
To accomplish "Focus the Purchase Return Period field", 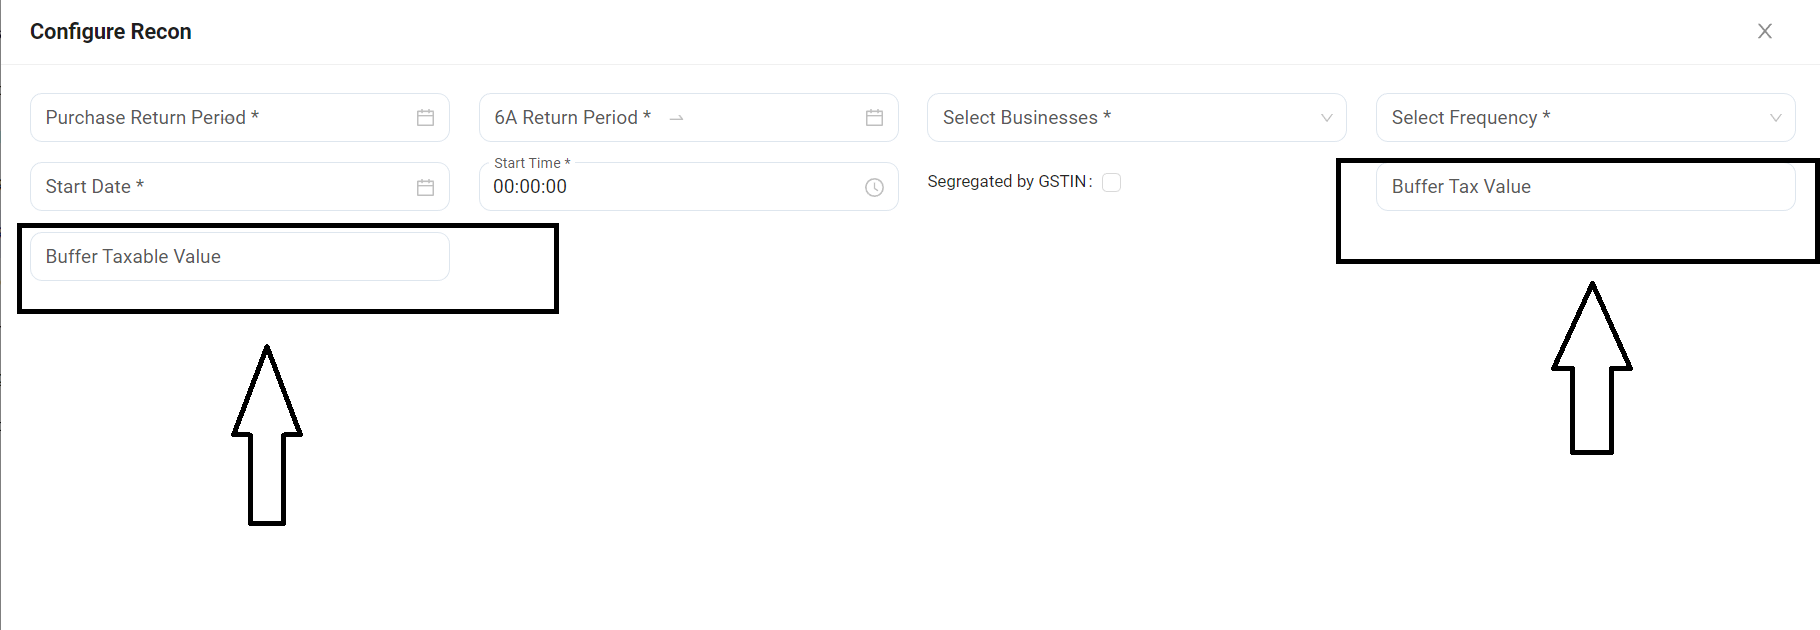I will click(220, 118).
